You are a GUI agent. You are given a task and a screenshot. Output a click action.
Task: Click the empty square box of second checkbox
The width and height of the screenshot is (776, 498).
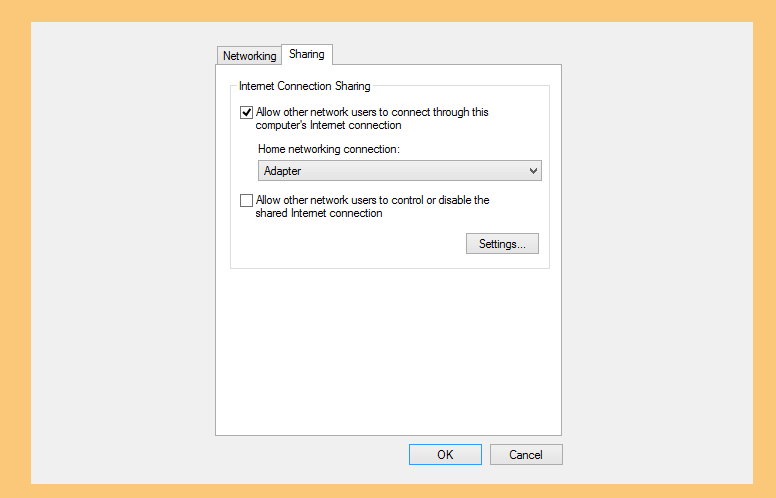(246, 200)
